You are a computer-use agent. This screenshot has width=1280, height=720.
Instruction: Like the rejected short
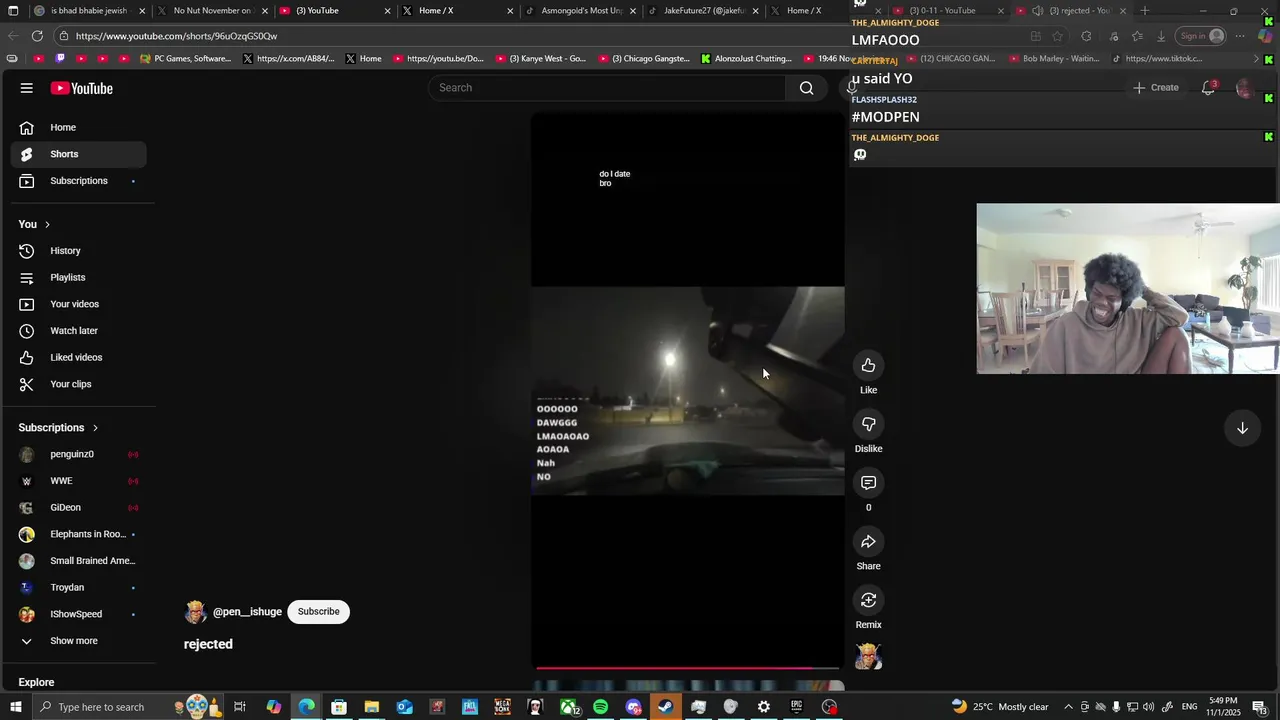(868, 366)
